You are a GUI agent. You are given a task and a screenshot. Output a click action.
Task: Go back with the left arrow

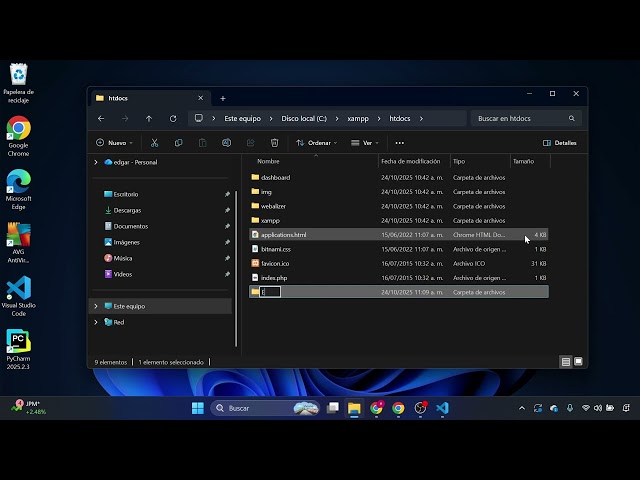[101, 118]
